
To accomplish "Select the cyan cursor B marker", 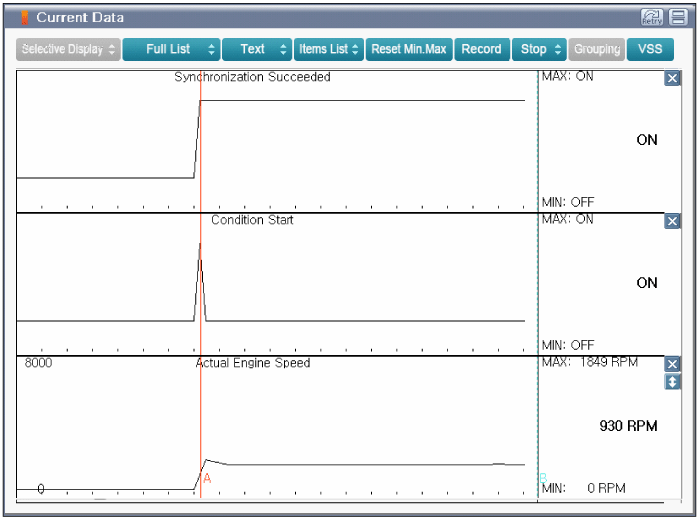I will point(543,478).
